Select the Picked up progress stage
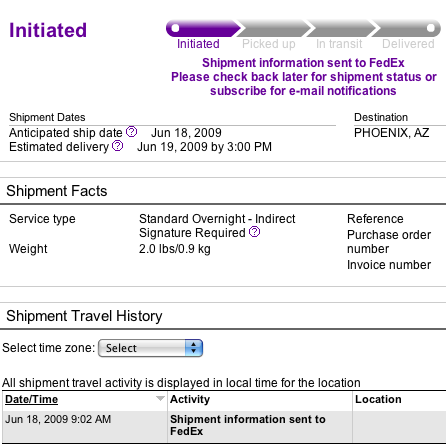This screenshot has height=444, width=446. tap(269, 44)
